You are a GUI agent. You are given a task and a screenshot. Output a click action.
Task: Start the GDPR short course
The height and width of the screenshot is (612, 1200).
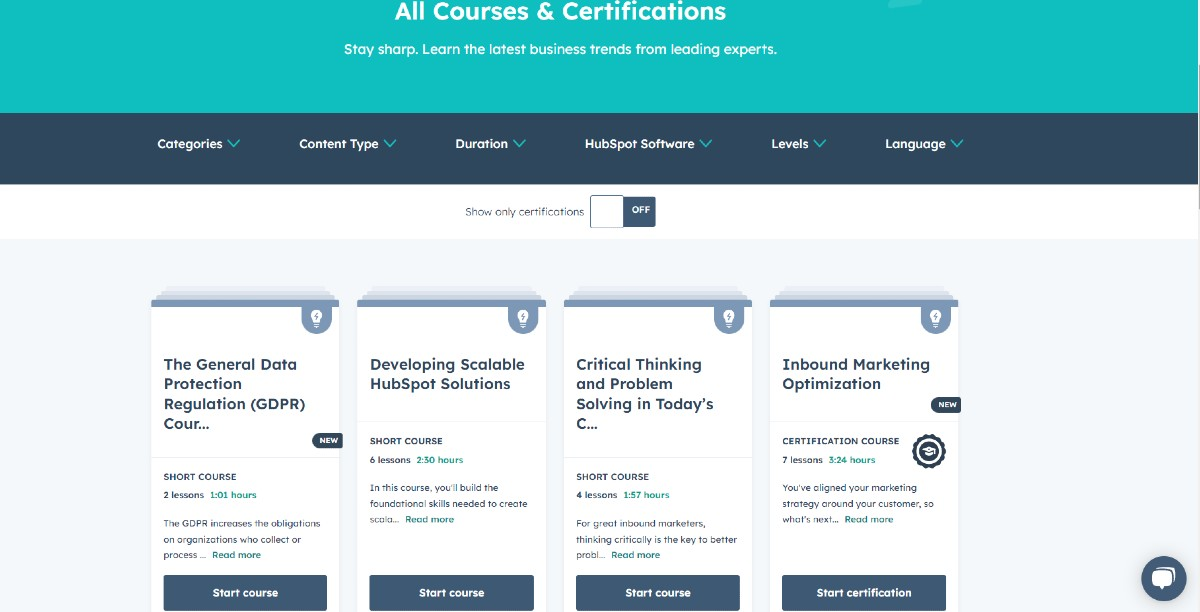click(x=245, y=593)
